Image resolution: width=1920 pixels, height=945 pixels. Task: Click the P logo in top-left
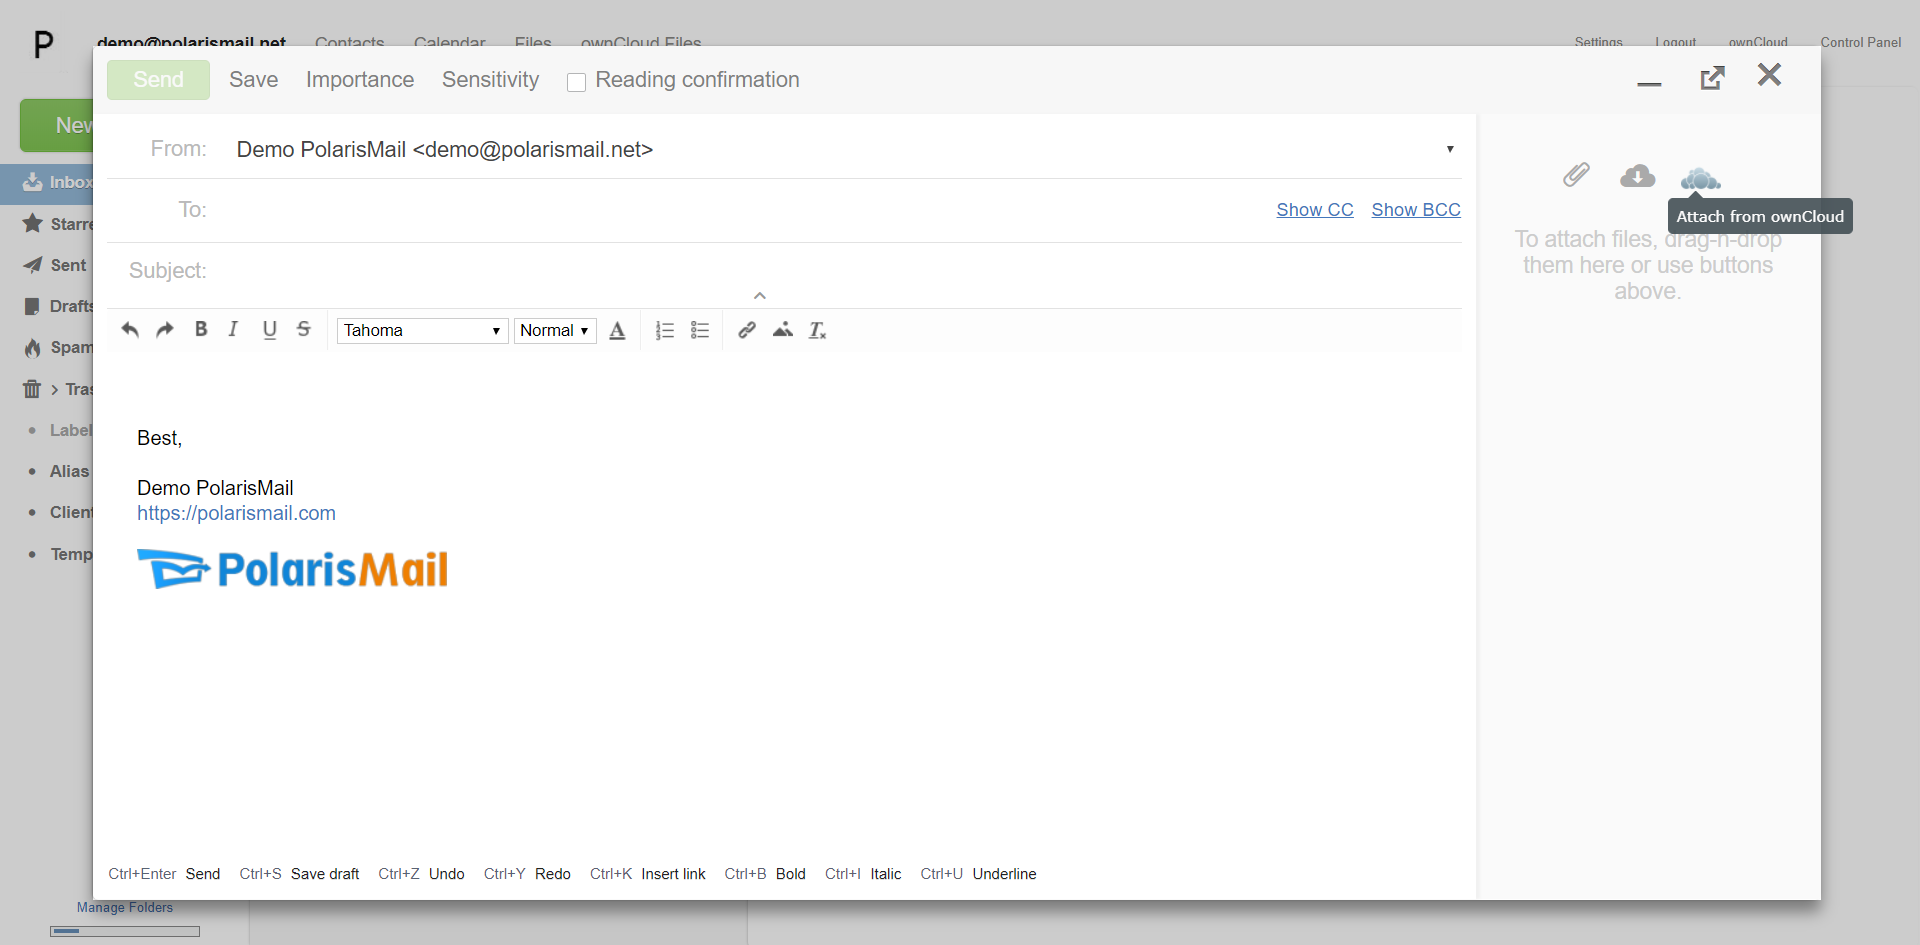pyautogui.click(x=43, y=44)
